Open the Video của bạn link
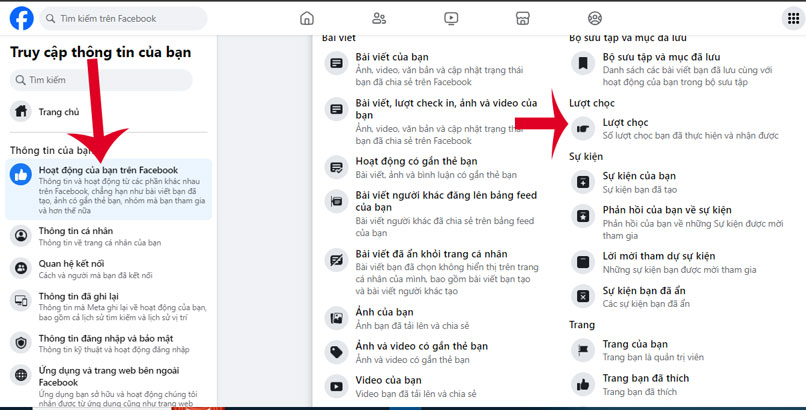Viewport: 806px width, 410px height. pyautogui.click(x=389, y=380)
